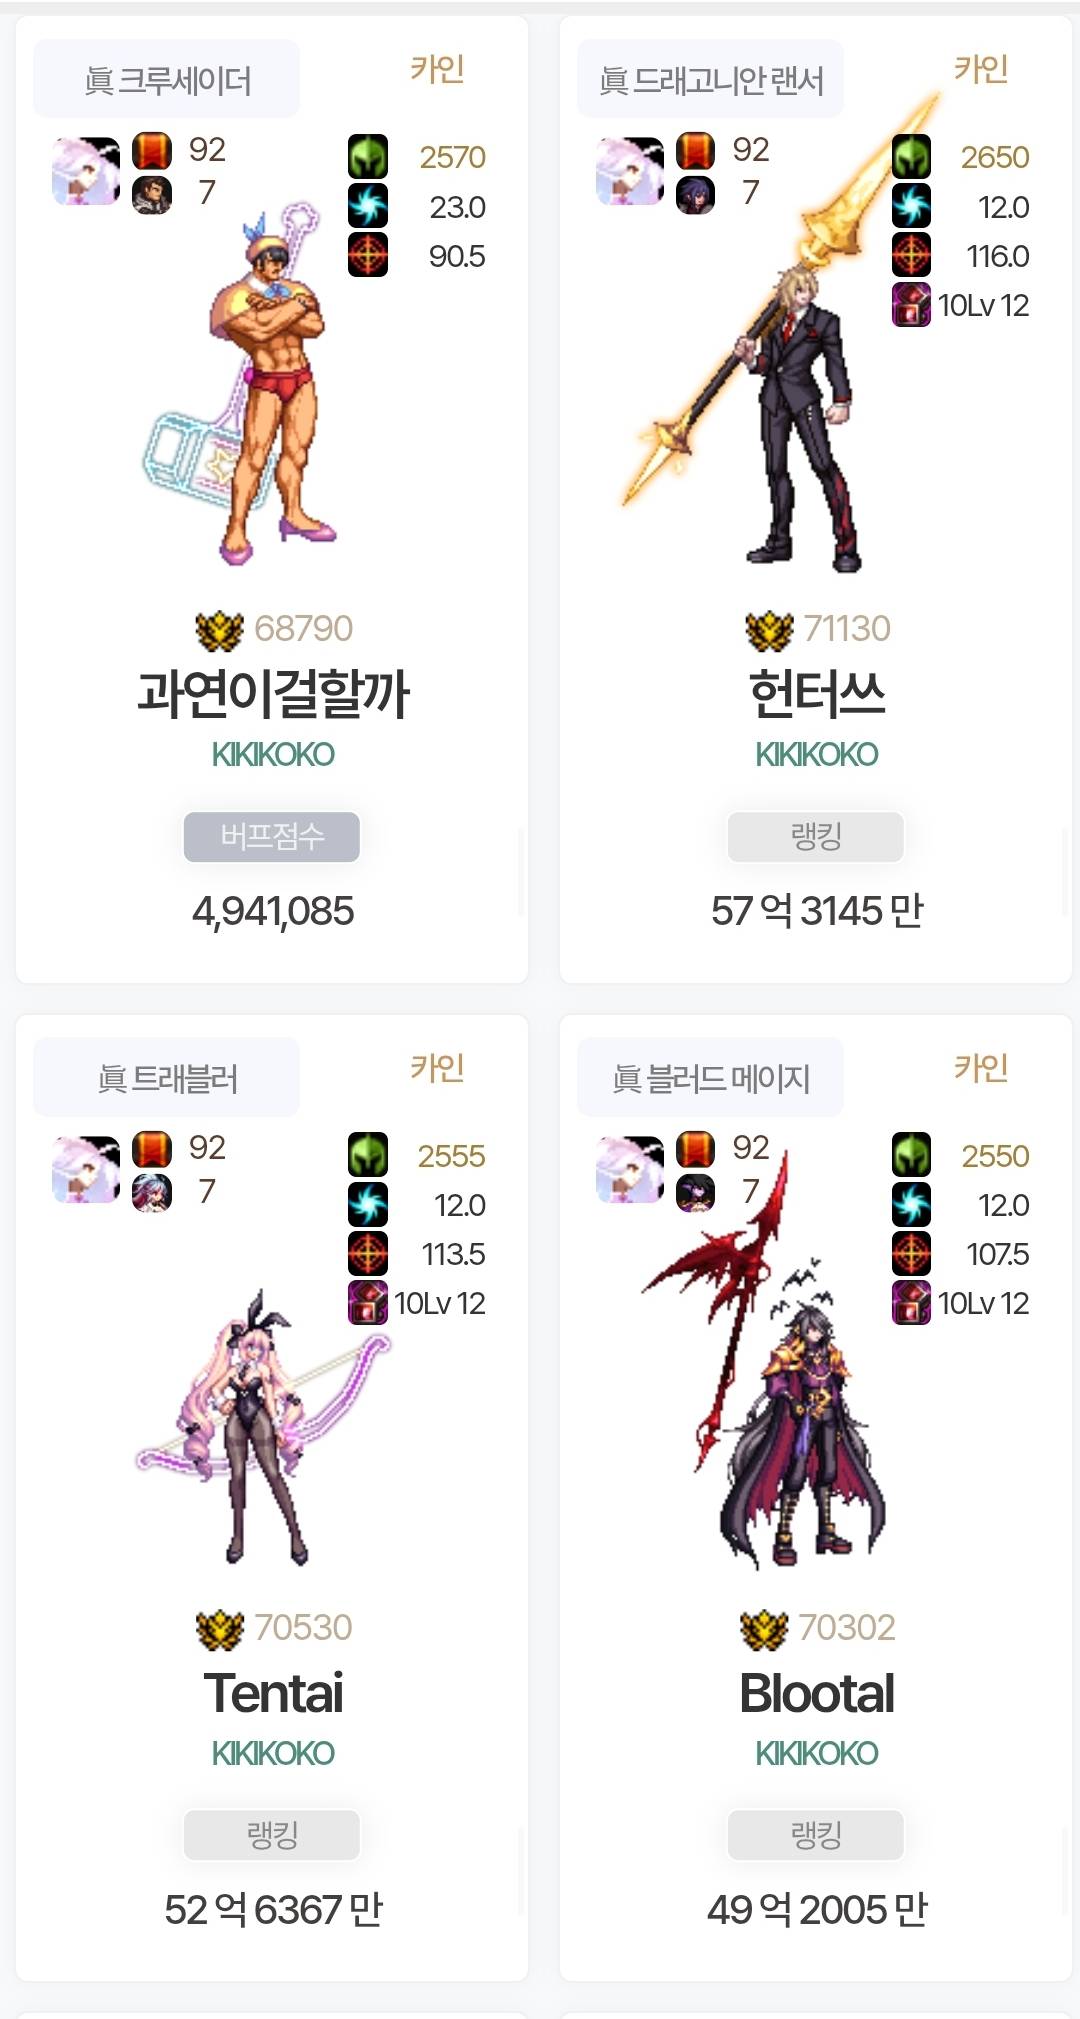This screenshot has height=2019, width=1080.
Task: Click the gold crest icon beside 71130
Action: pos(769,629)
